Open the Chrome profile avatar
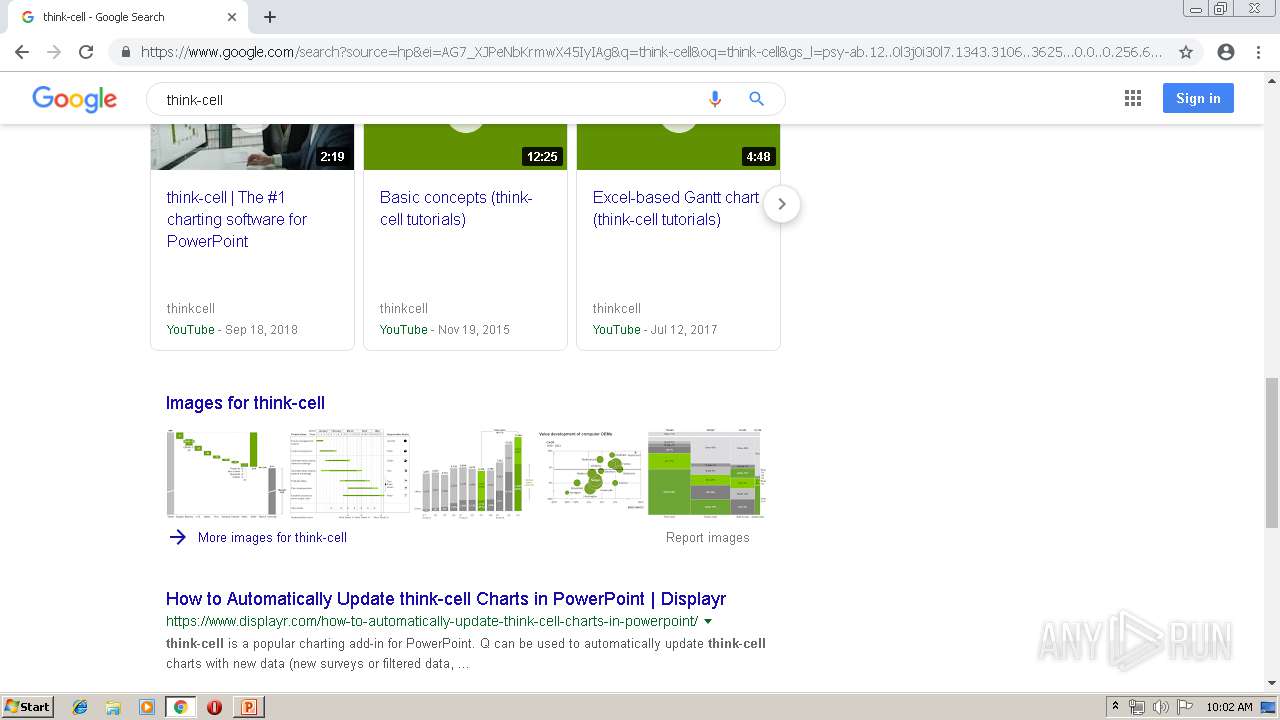 (1226, 52)
